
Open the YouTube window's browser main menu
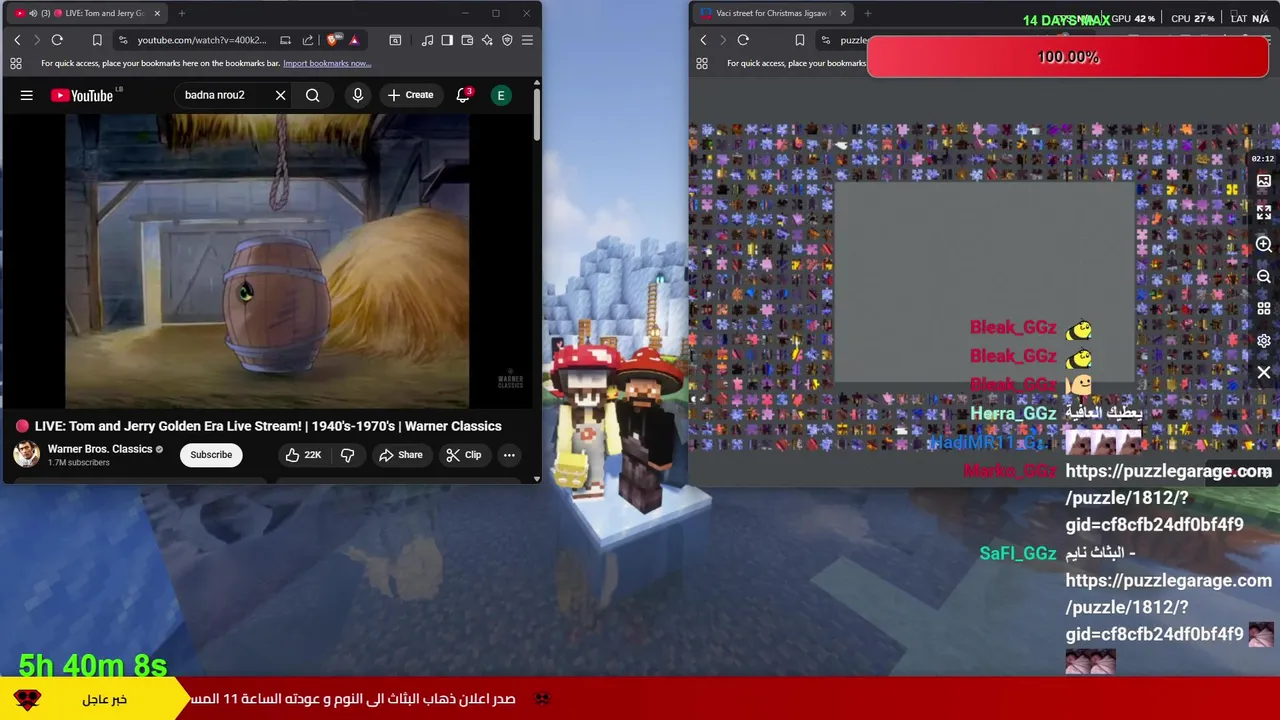coord(527,40)
